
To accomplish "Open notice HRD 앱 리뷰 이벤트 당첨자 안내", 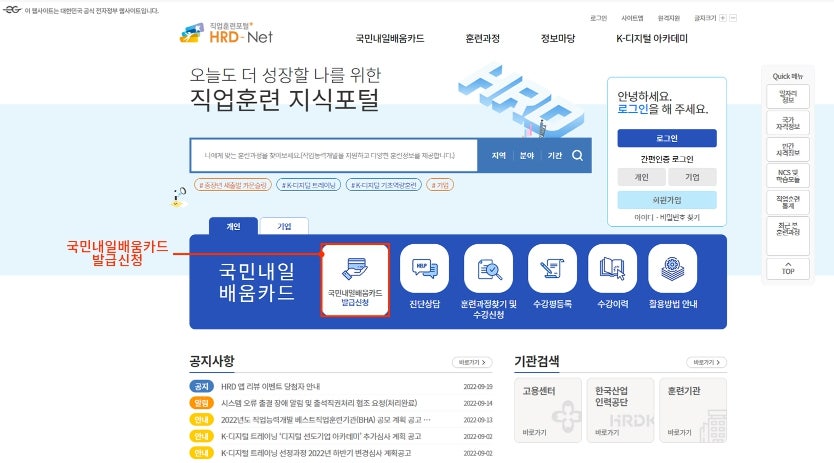I will (271, 386).
